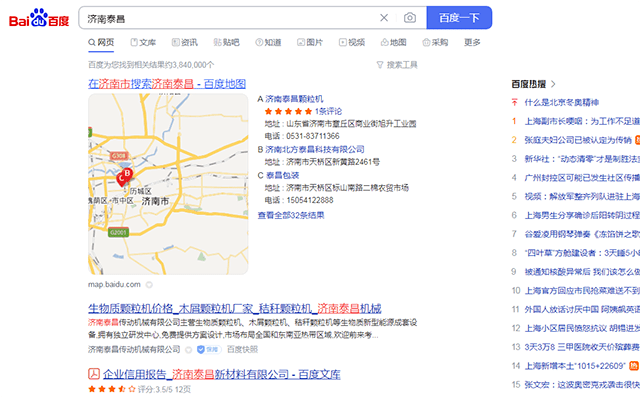The width and height of the screenshot is (640, 397).
Task: Open result B 济南北方泰昌科技有限公司
Action: [315, 149]
